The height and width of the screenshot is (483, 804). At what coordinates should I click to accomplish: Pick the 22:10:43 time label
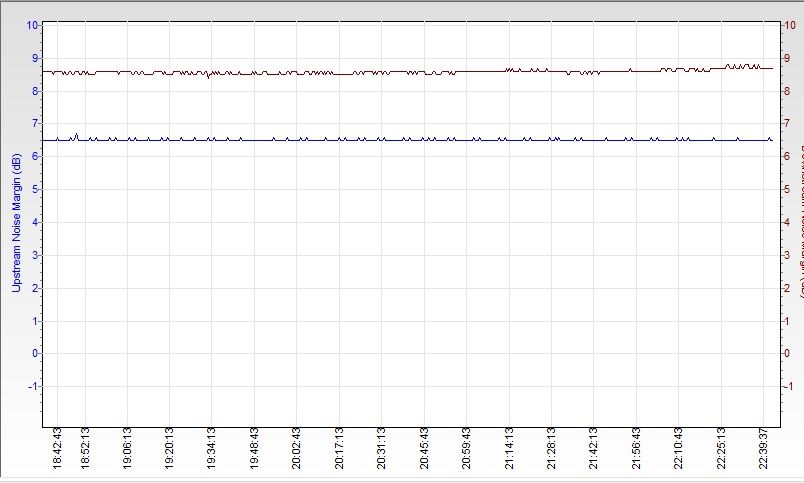678,448
